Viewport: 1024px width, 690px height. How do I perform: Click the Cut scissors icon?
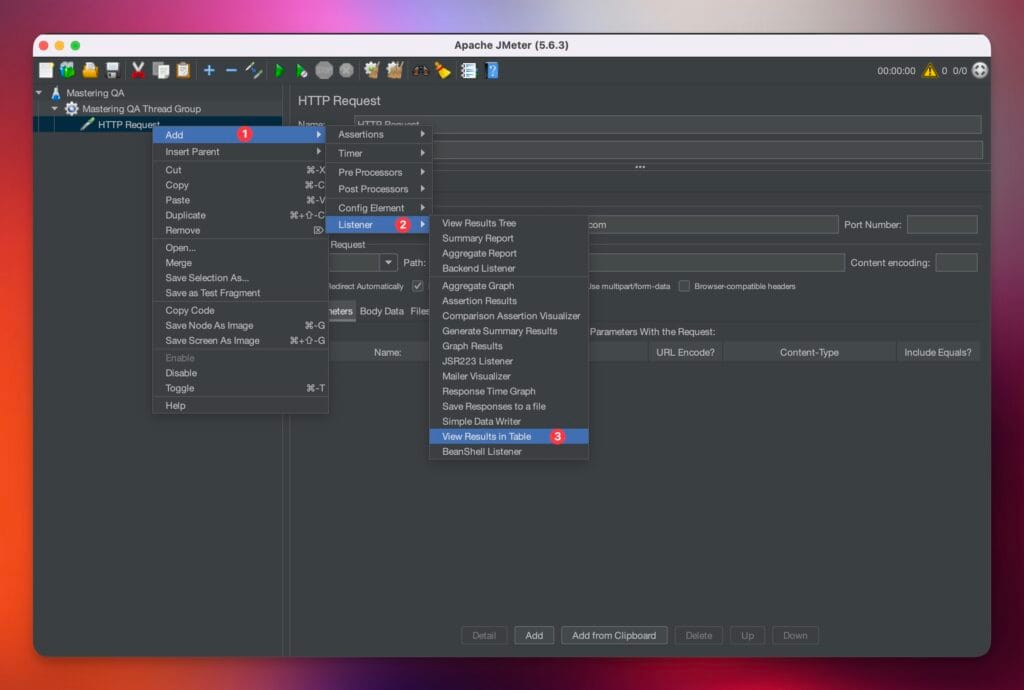[138, 71]
